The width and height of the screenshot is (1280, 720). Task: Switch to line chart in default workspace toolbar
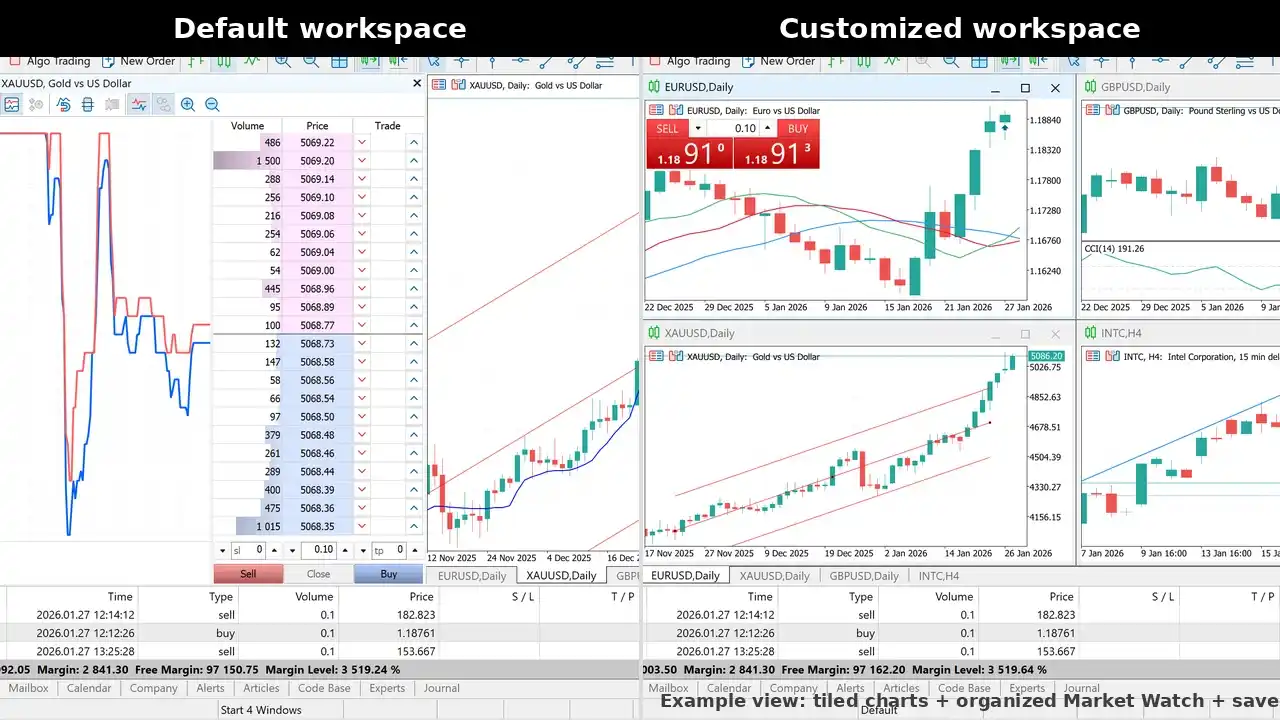tap(252, 61)
